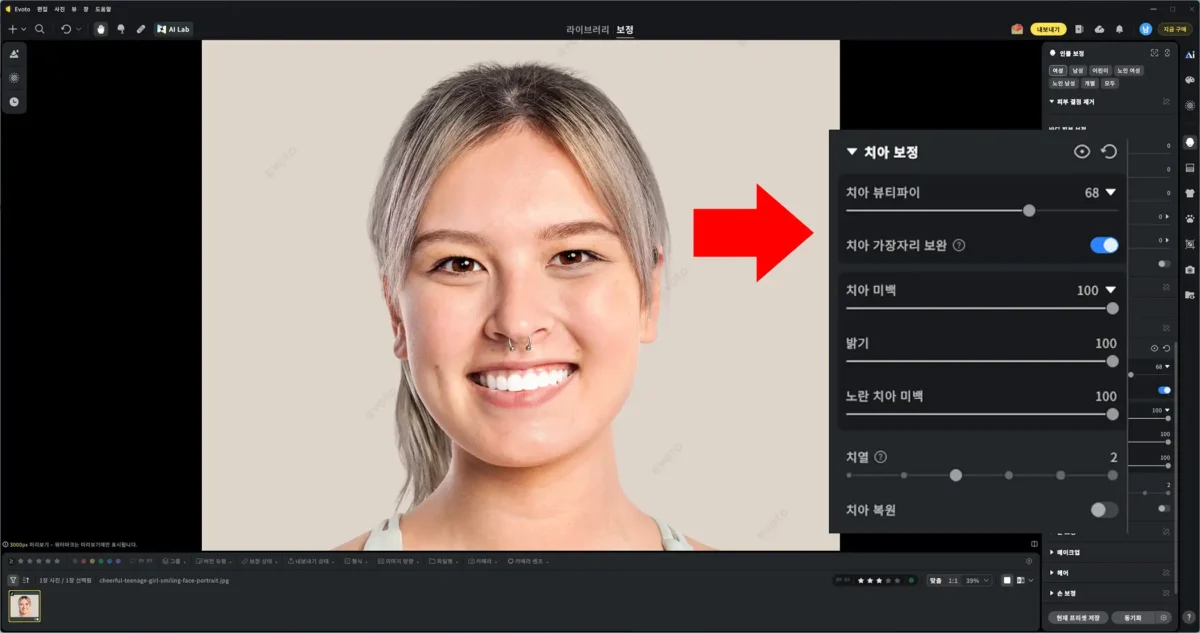Open the history clock icon in left sidebar
The image size is (1200, 633).
pos(14,101)
